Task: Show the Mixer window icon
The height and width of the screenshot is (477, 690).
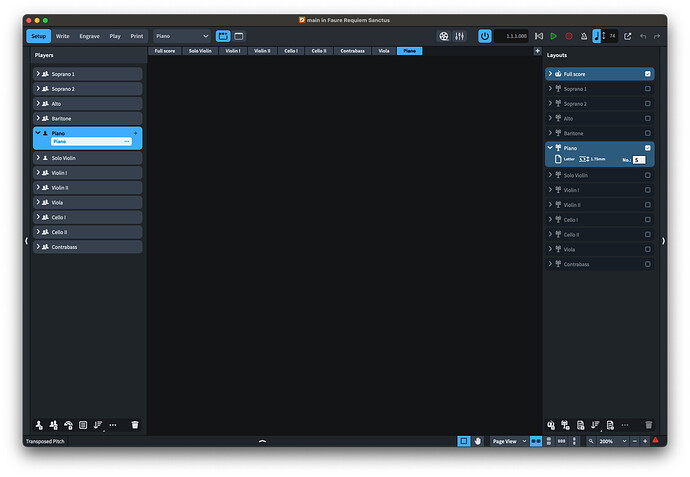Action: tap(460, 36)
